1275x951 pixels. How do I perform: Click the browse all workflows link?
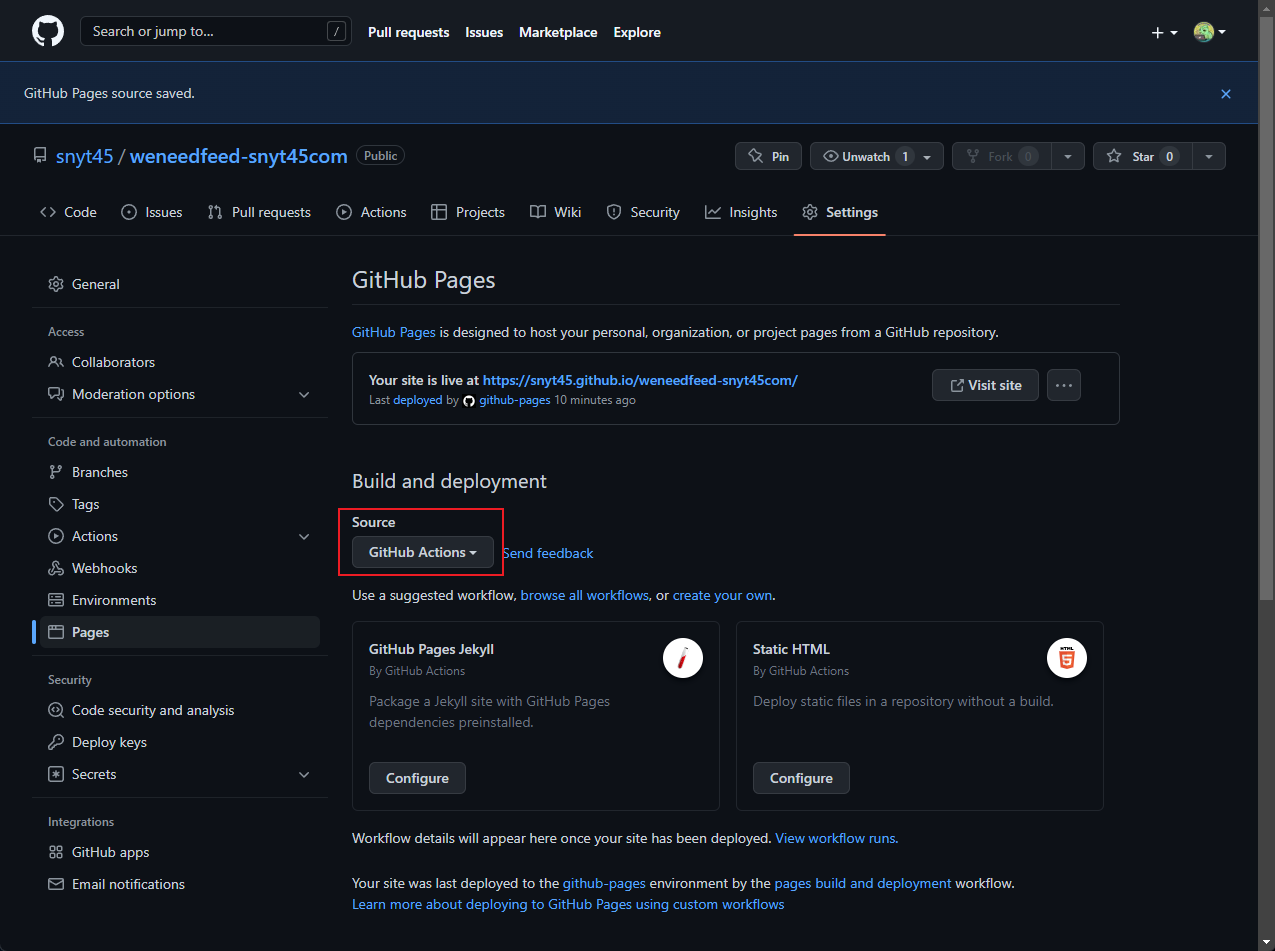[585, 595]
